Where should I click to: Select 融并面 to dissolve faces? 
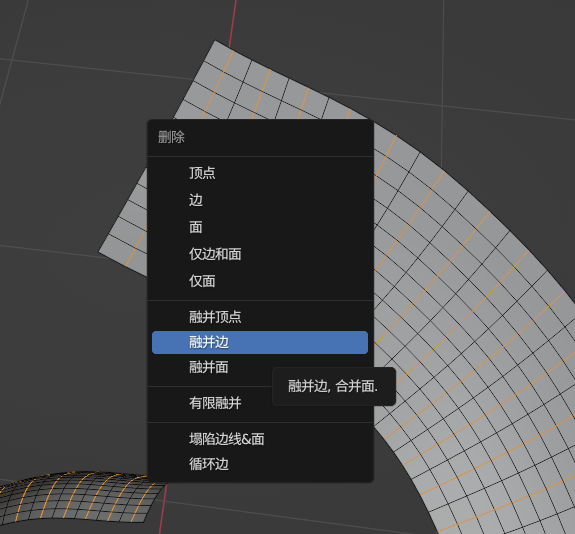pos(260,367)
